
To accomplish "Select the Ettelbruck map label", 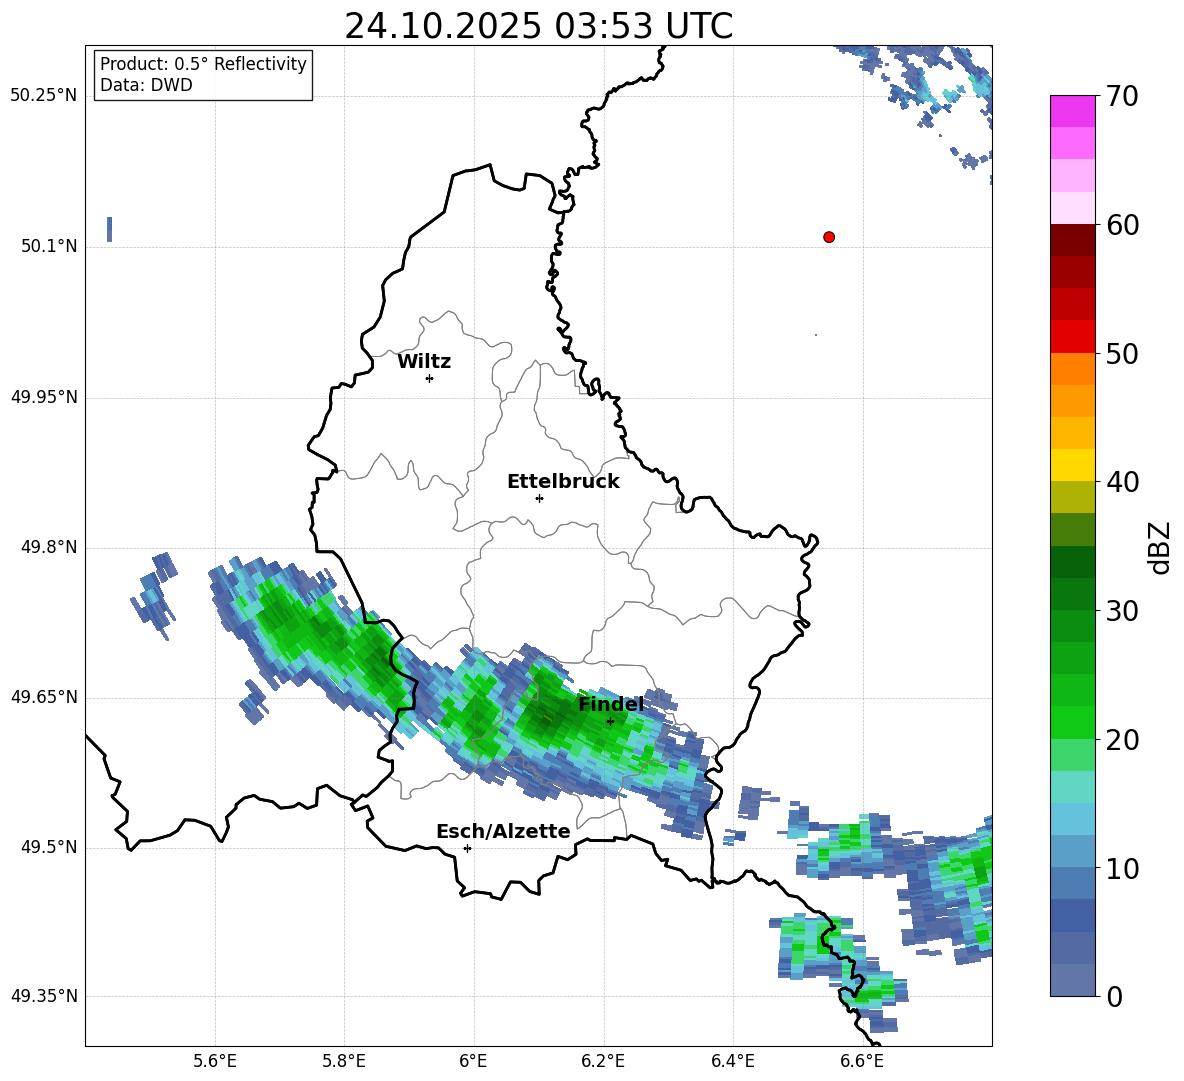I will point(563,482).
